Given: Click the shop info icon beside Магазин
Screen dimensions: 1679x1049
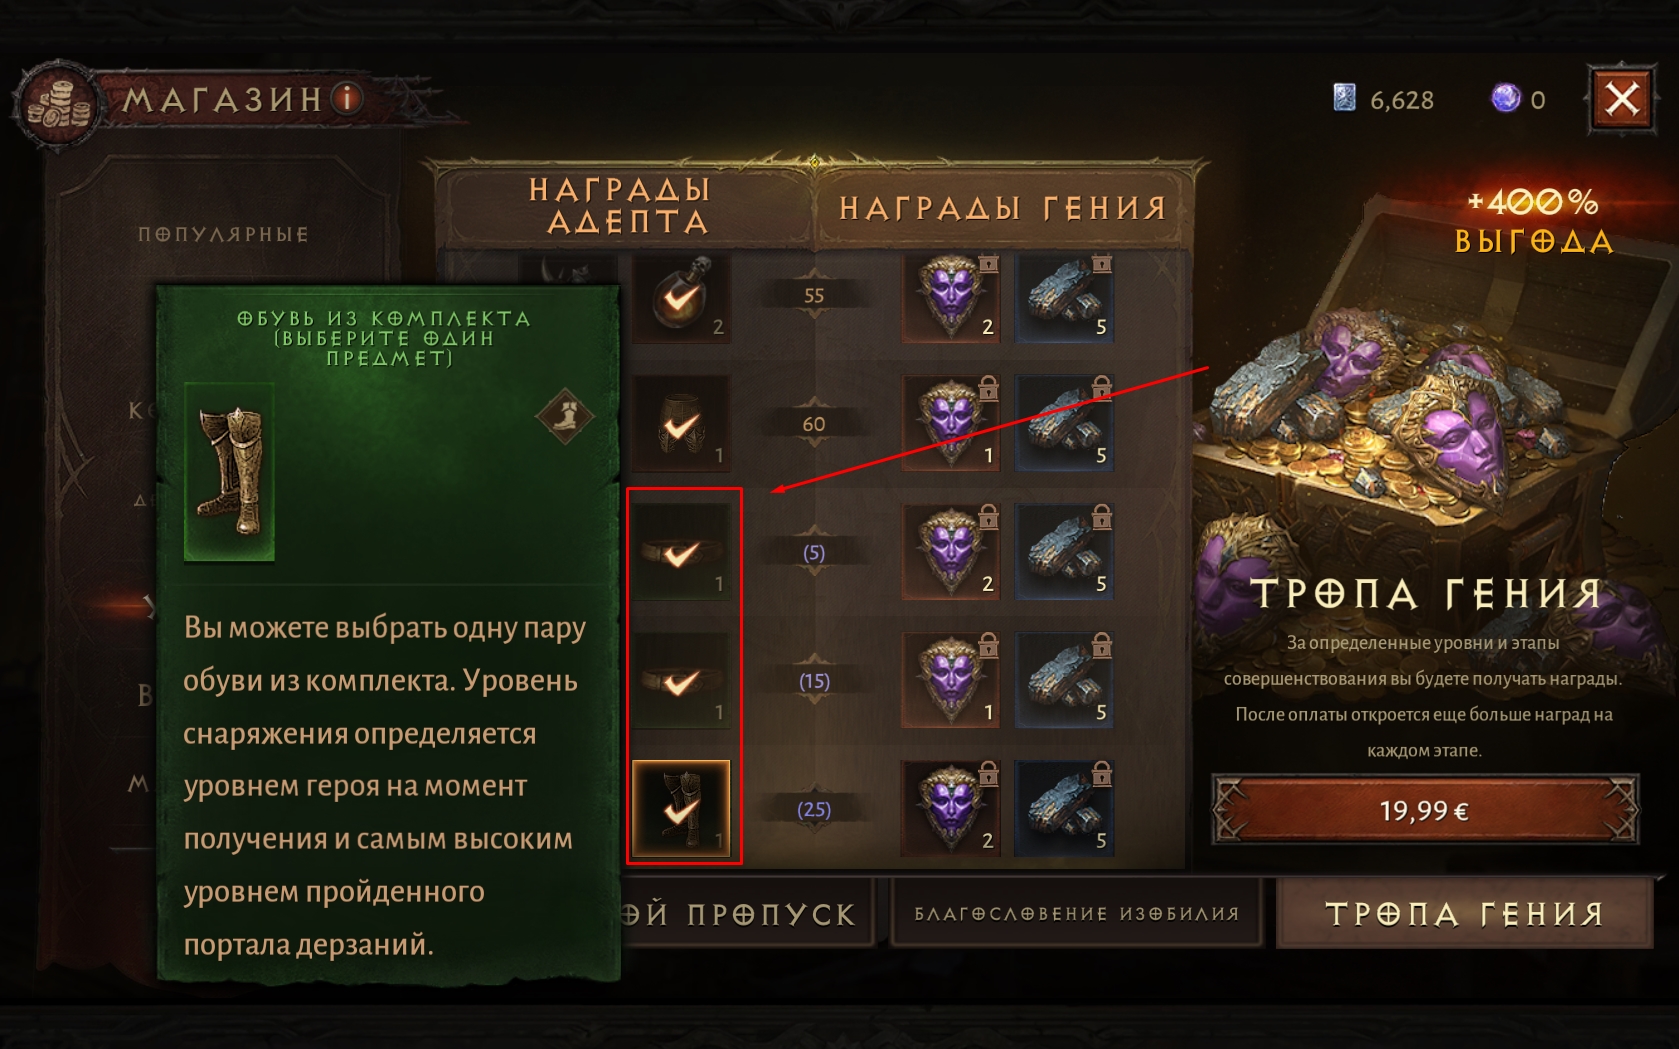Looking at the screenshot, I should pos(347,98).
